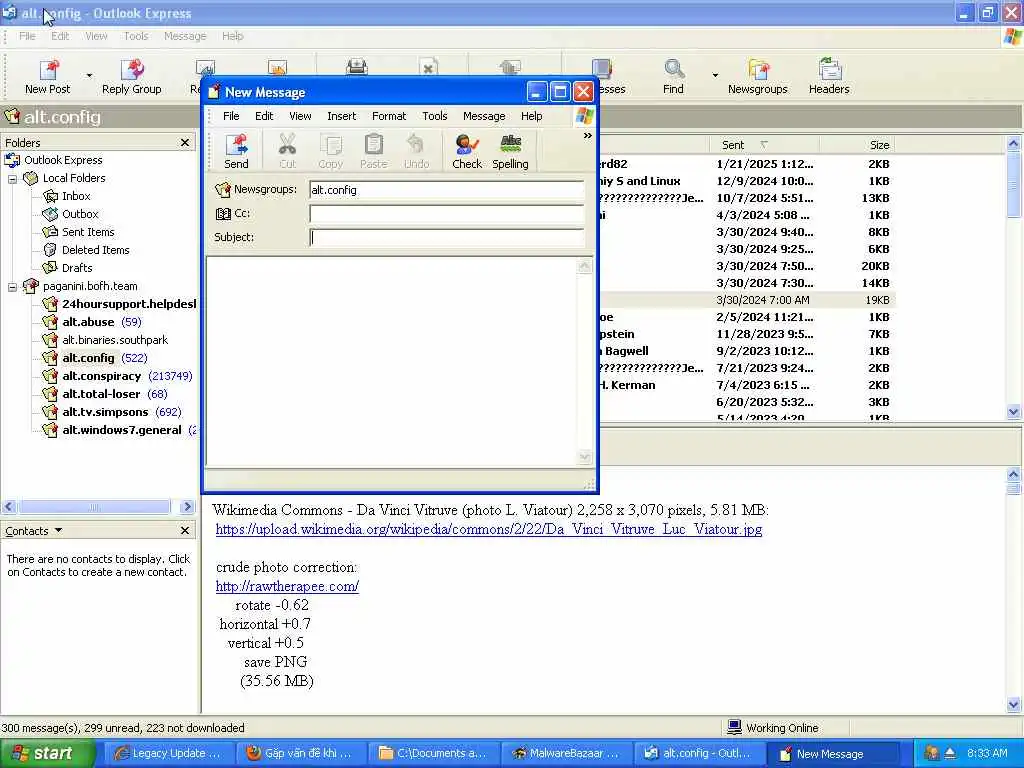Select the alt.windows7.general newsgroup
Image resolution: width=1024 pixels, height=768 pixels.
pos(121,430)
